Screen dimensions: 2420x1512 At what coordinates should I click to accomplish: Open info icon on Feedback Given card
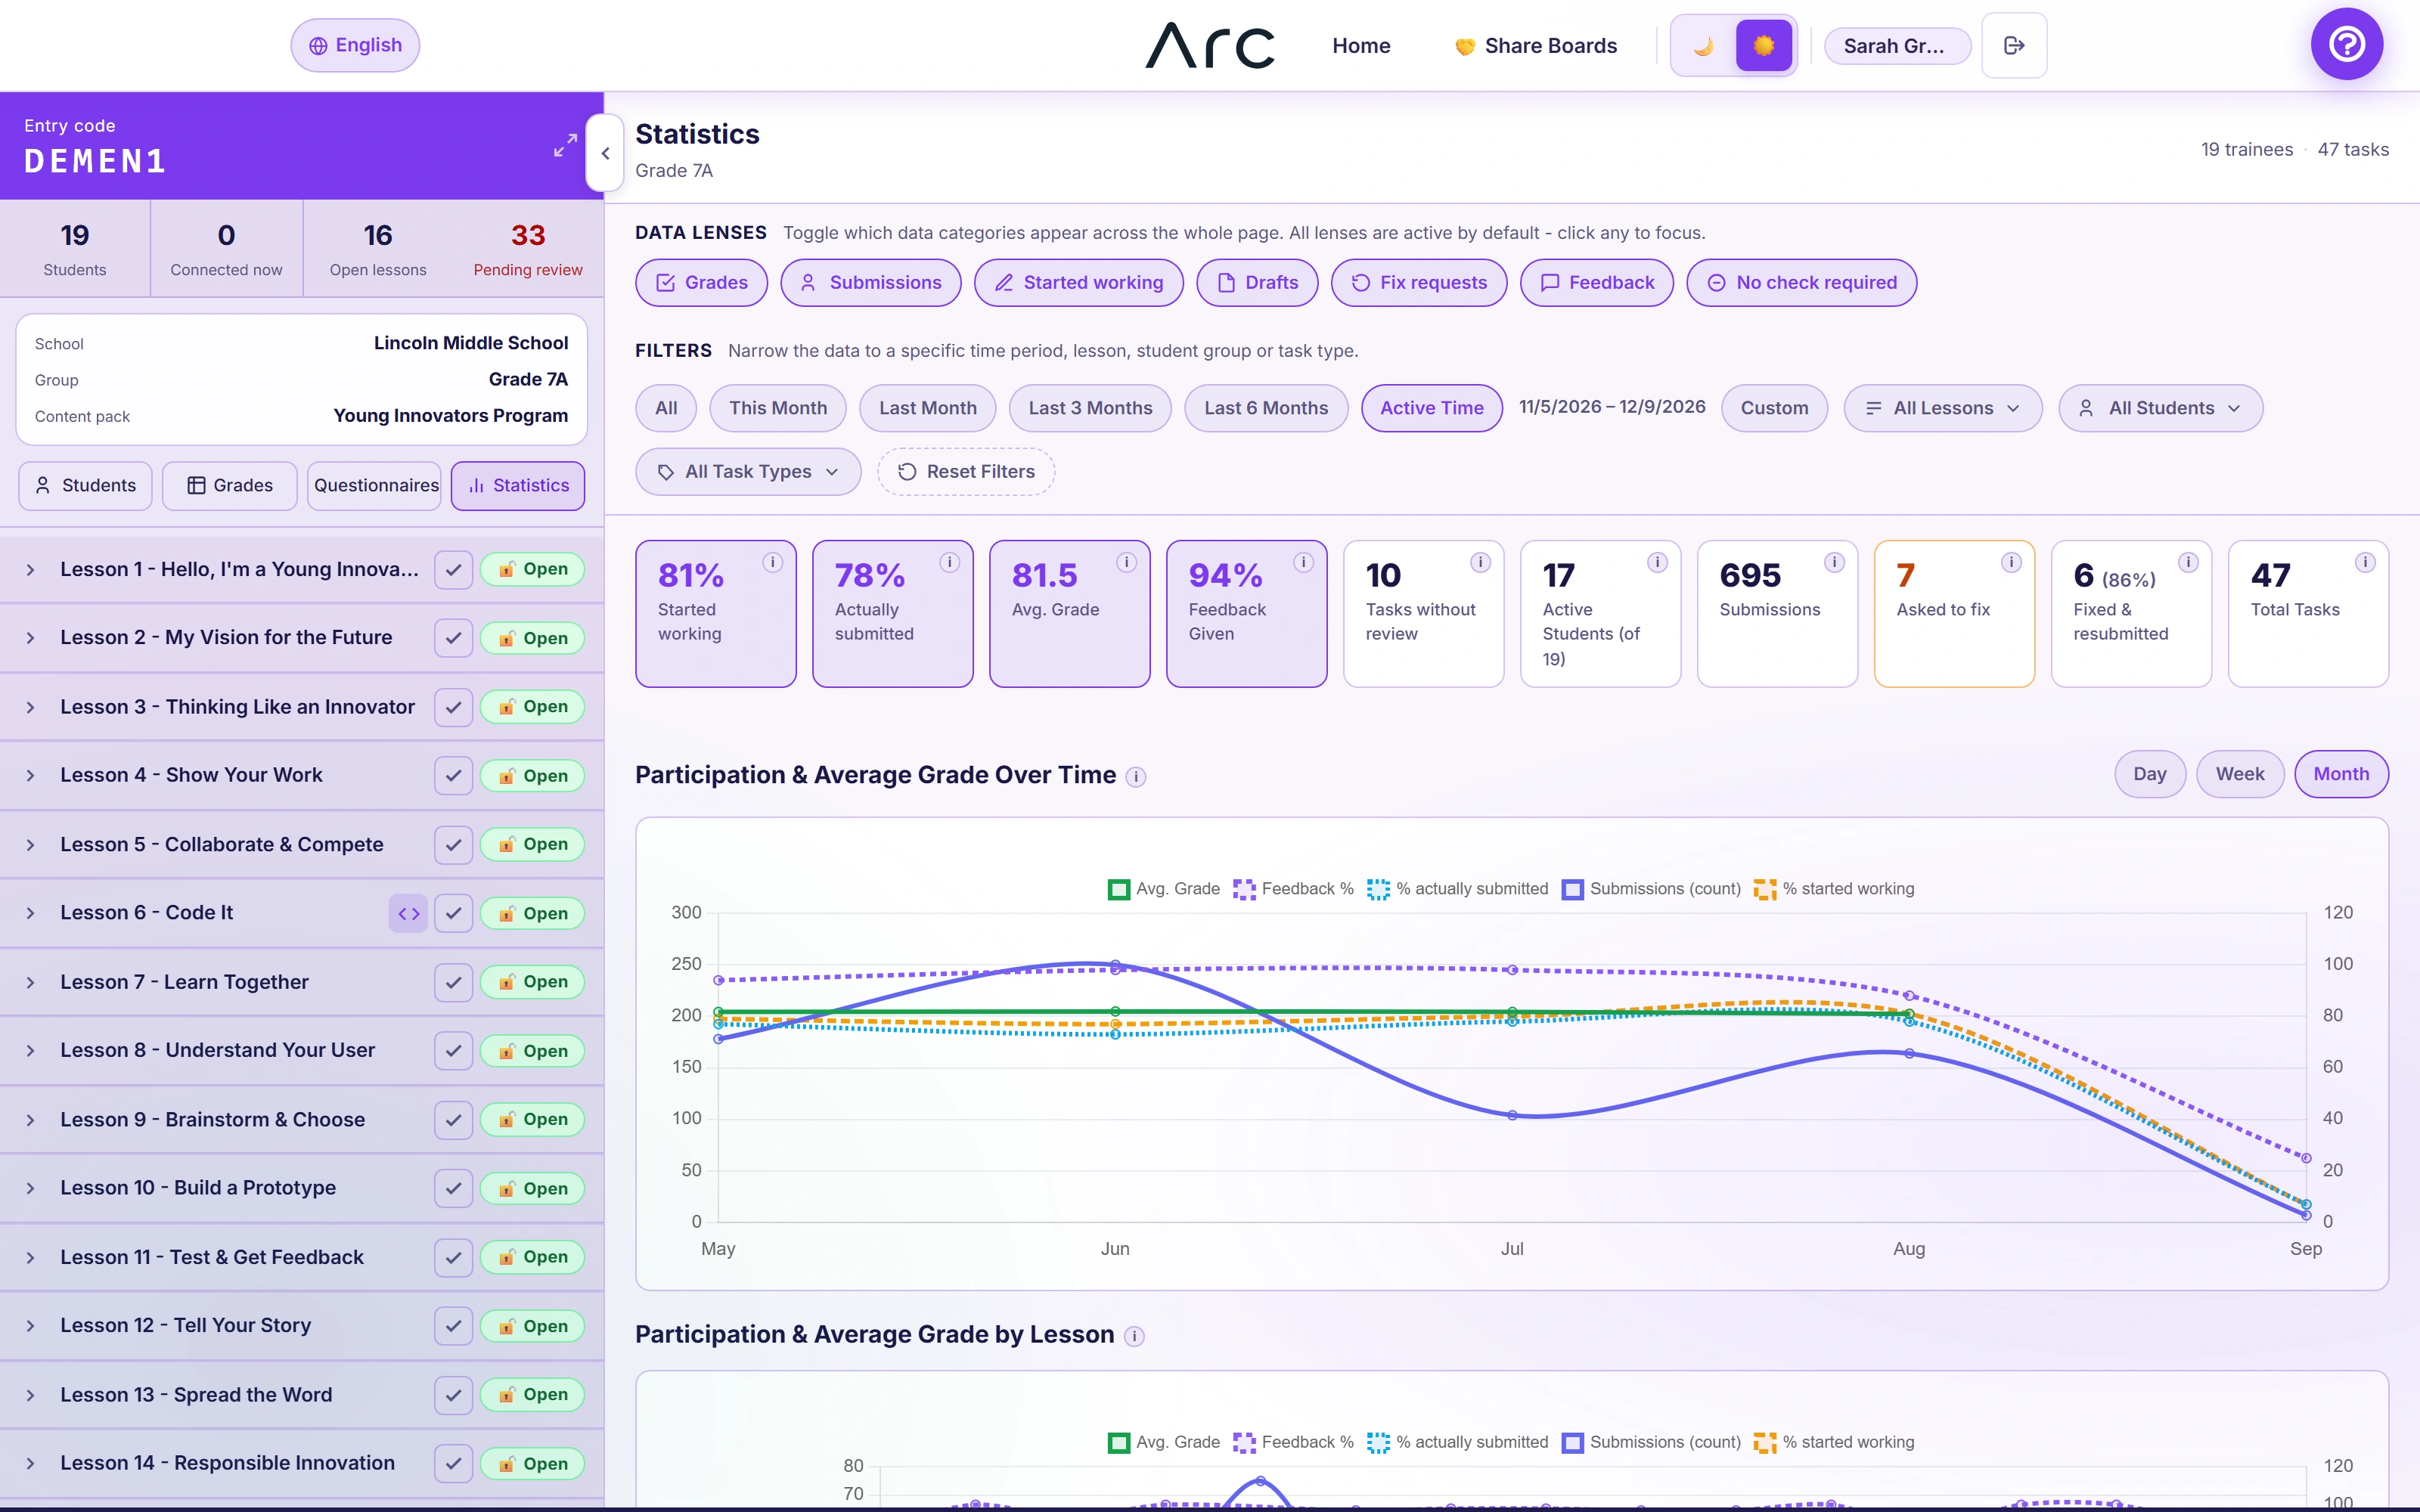coord(1304,562)
